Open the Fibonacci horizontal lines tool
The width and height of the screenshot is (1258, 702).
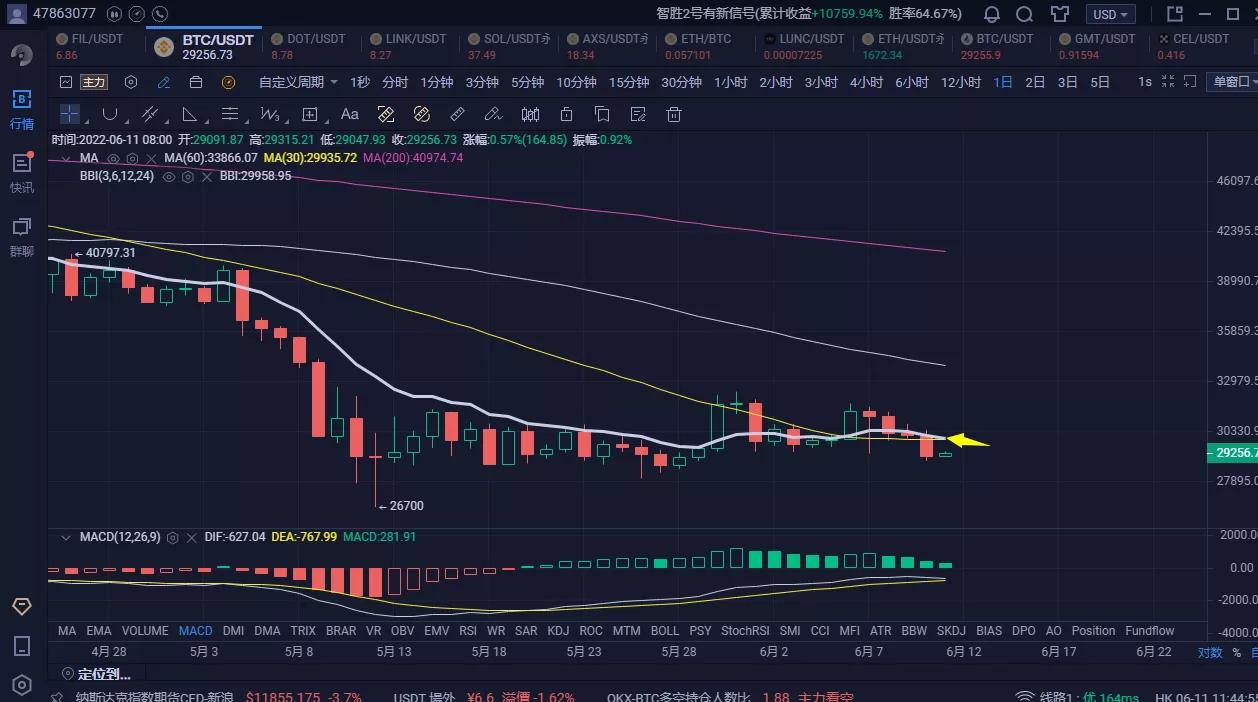(230, 114)
